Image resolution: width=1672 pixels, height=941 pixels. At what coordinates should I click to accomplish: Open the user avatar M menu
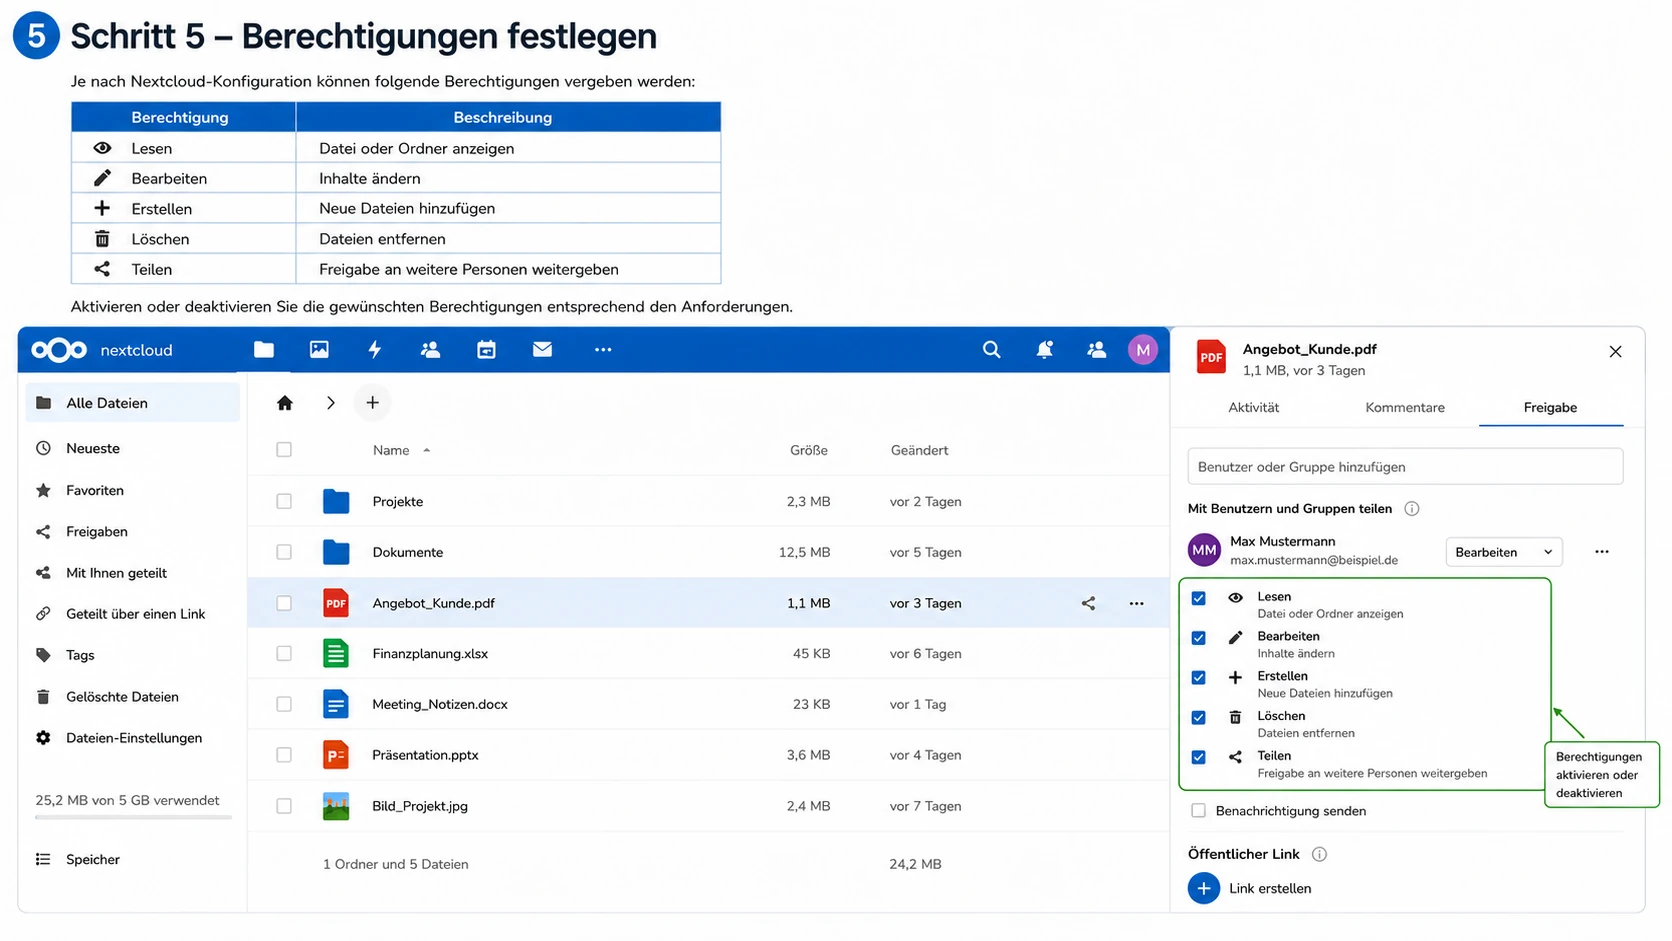pyautogui.click(x=1143, y=349)
